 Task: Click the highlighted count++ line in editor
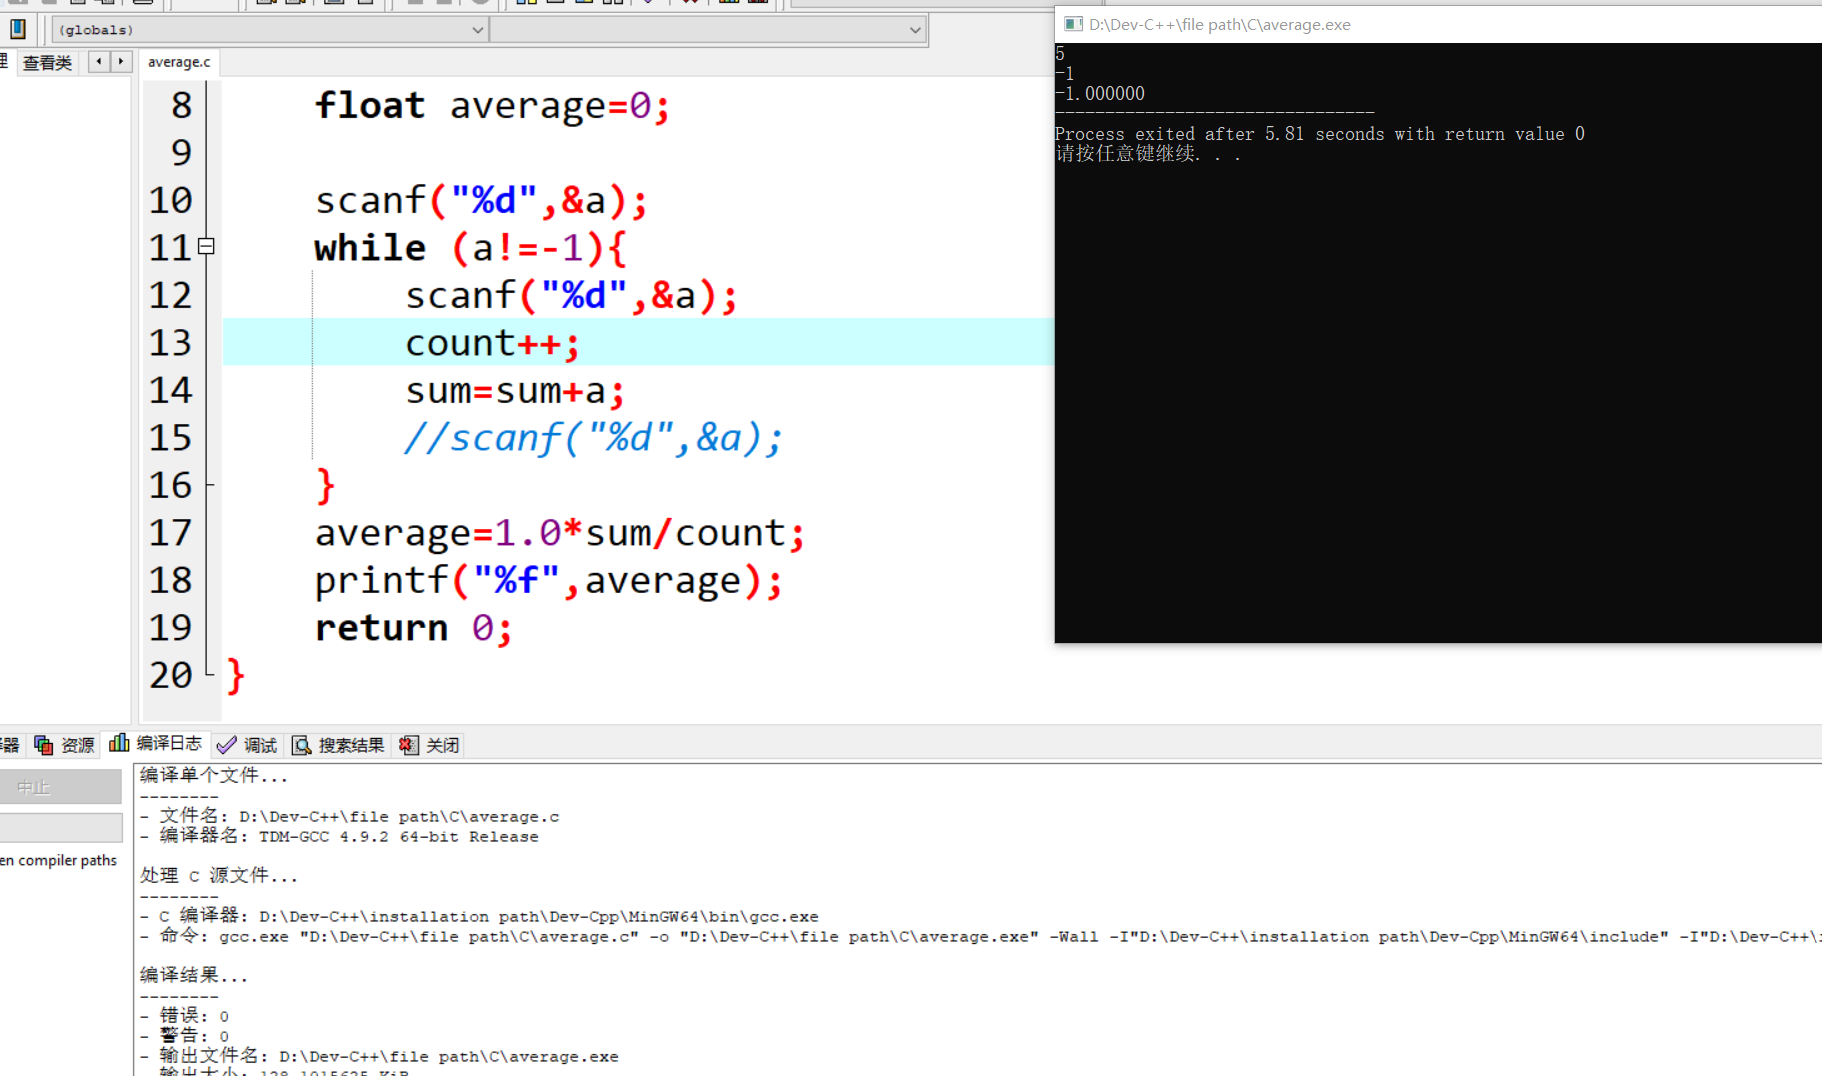[638, 342]
